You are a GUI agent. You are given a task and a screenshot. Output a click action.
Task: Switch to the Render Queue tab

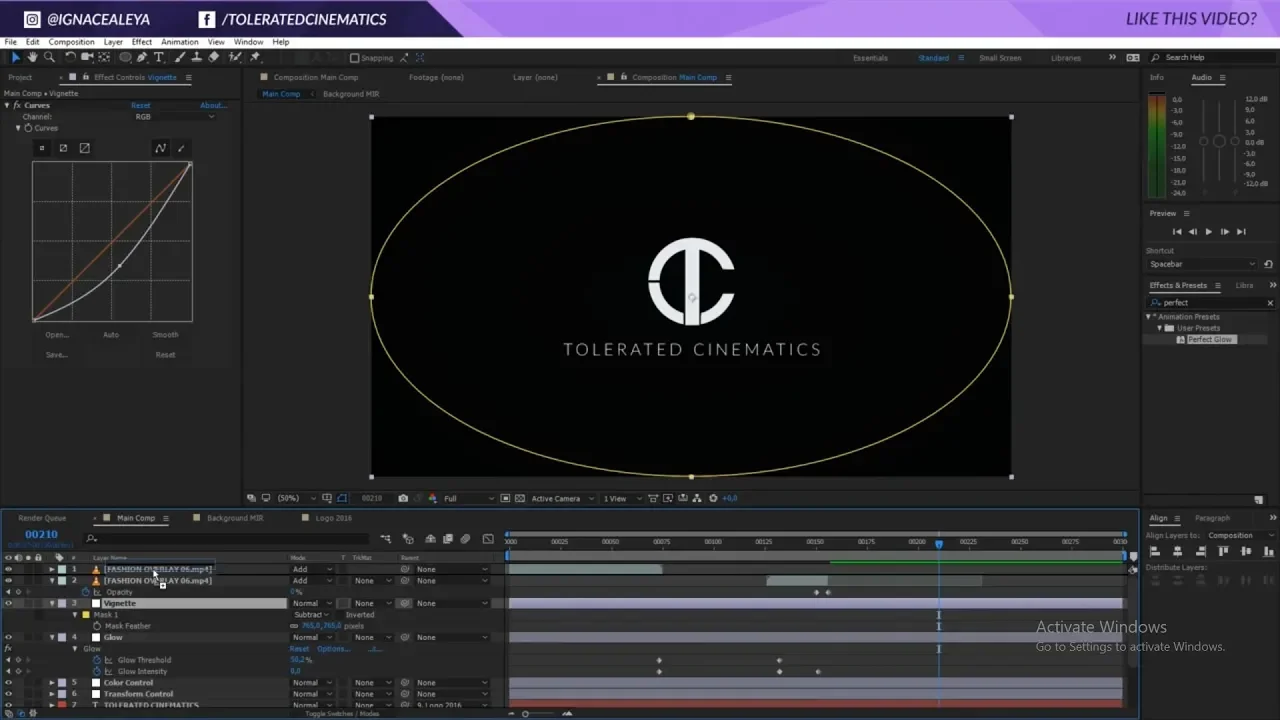(42, 518)
